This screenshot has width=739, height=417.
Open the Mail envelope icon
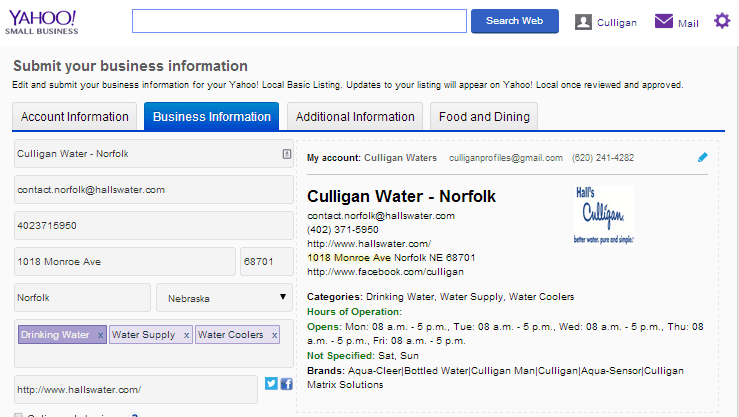[x=664, y=21]
